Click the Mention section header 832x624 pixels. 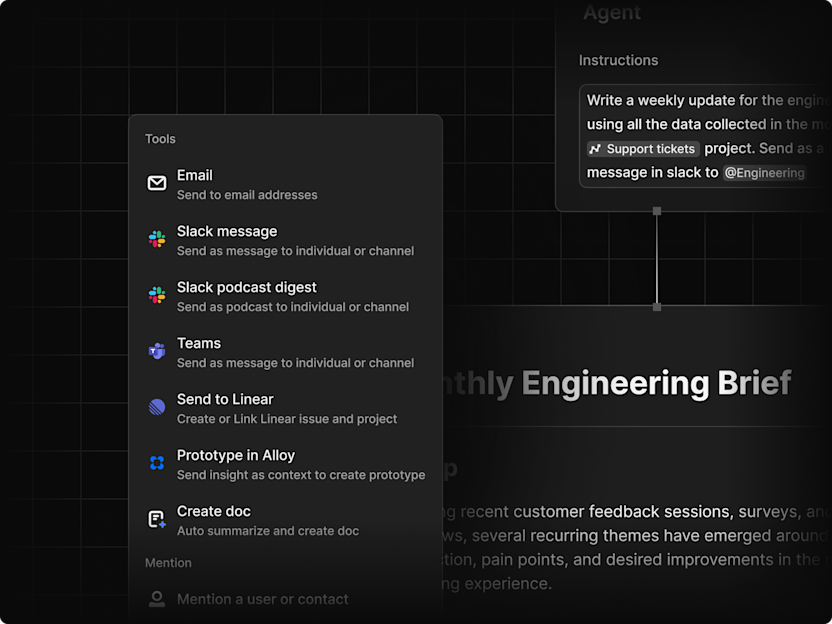(x=168, y=563)
